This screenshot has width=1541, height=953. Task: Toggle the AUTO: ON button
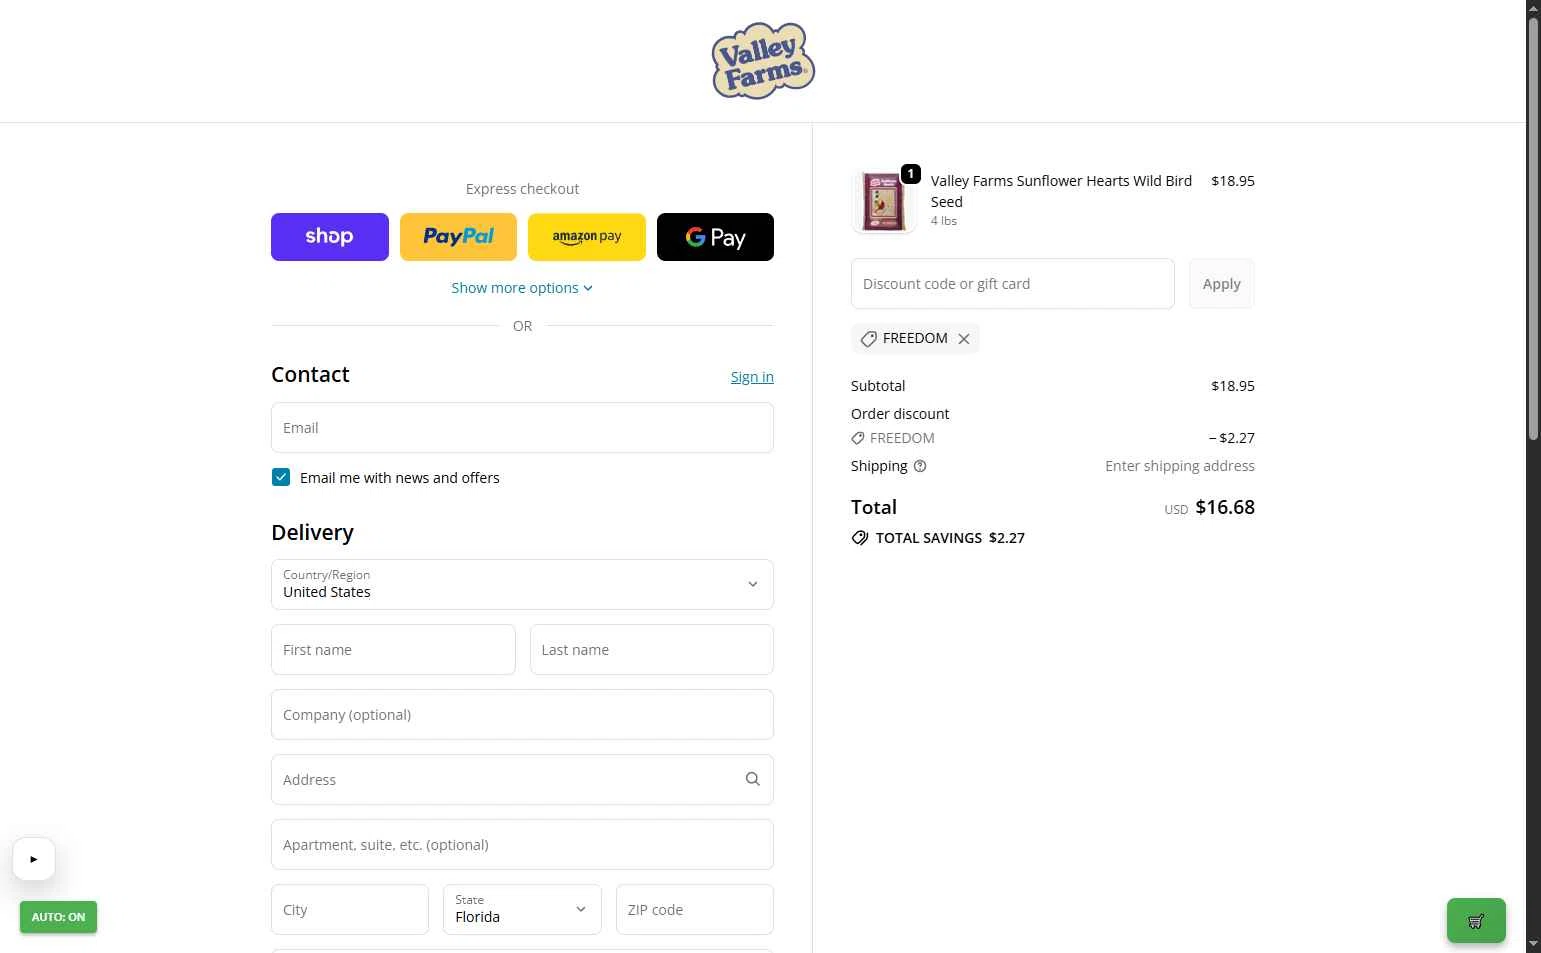pyautogui.click(x=58, y=917)
